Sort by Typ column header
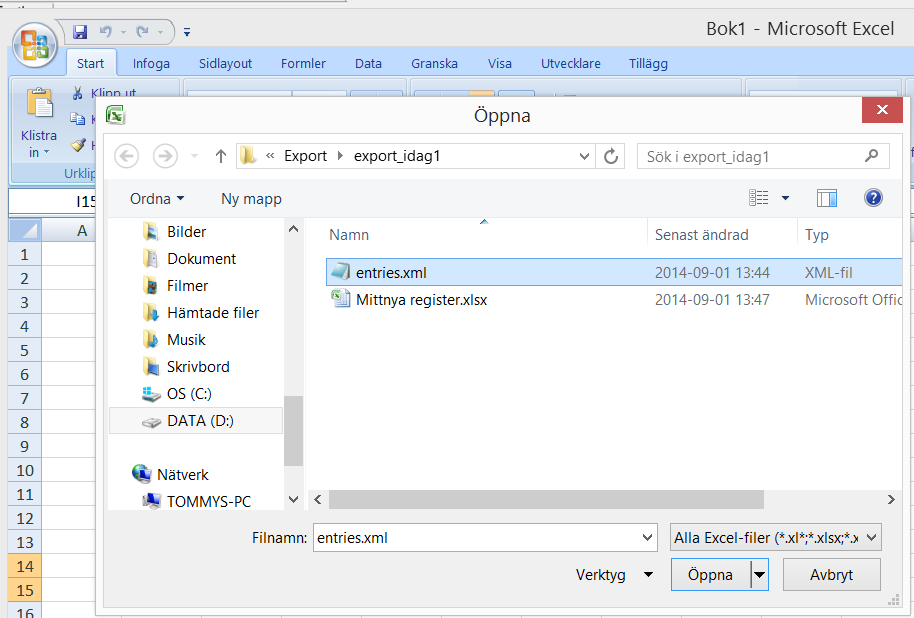Viewport: 914px width, 618px height. click(x=817, y=234)
